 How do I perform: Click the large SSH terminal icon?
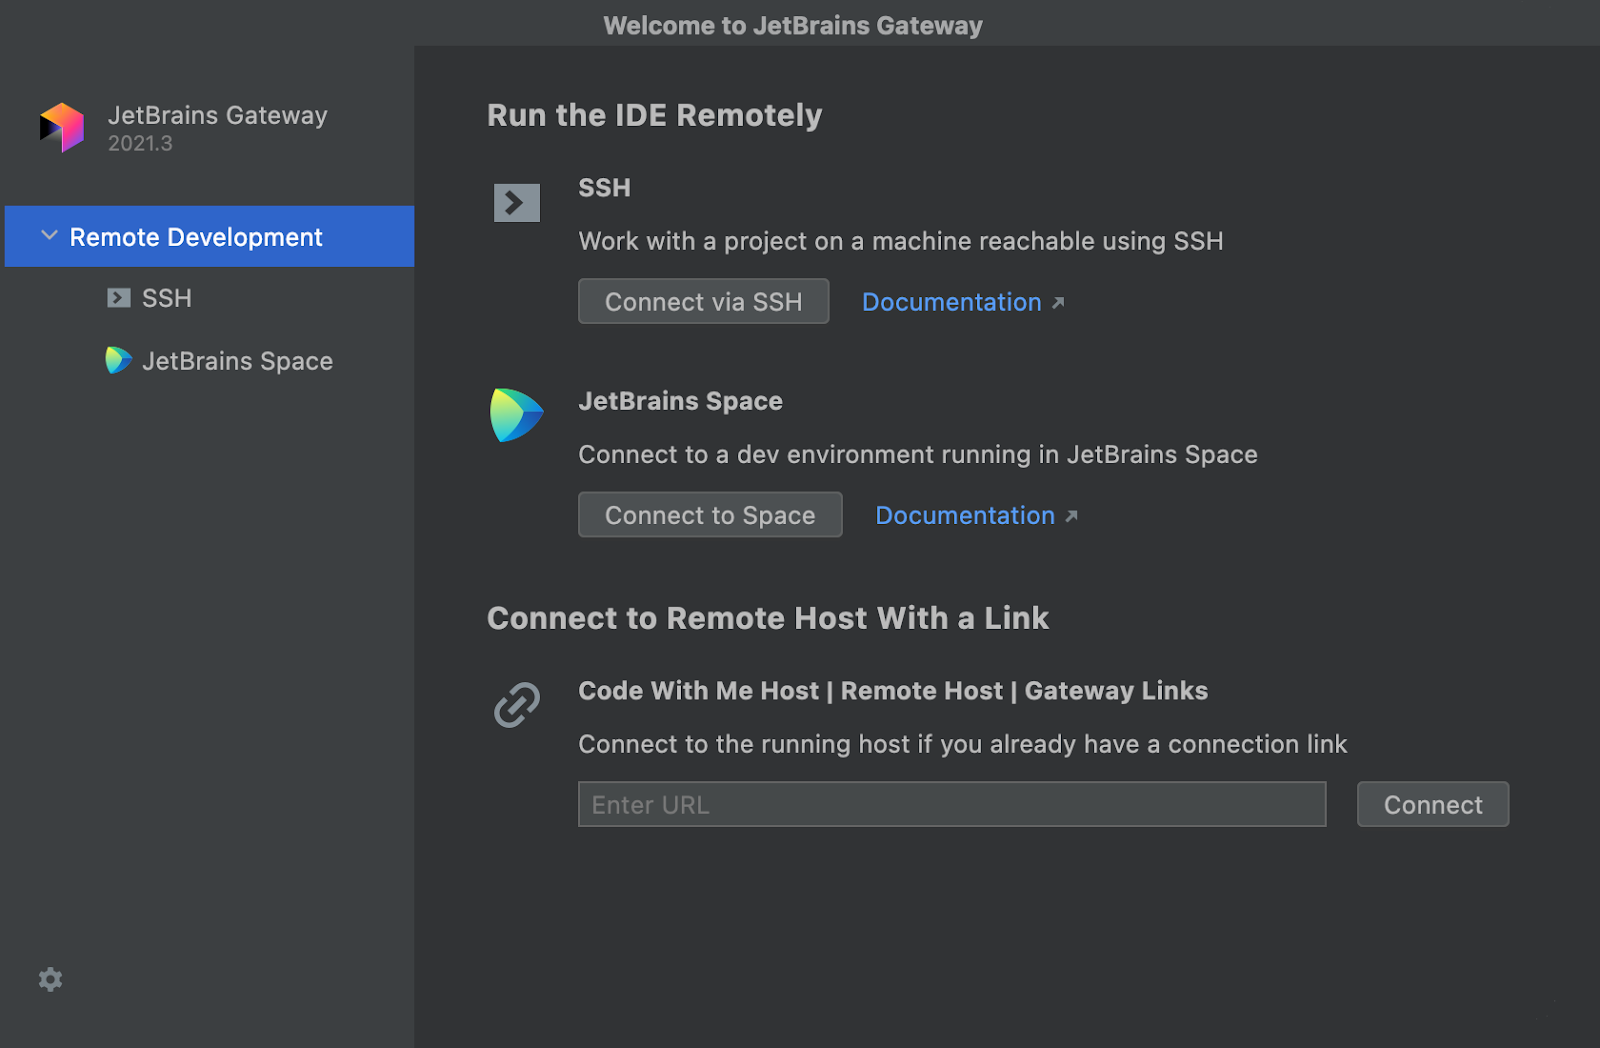coord(516,203)
